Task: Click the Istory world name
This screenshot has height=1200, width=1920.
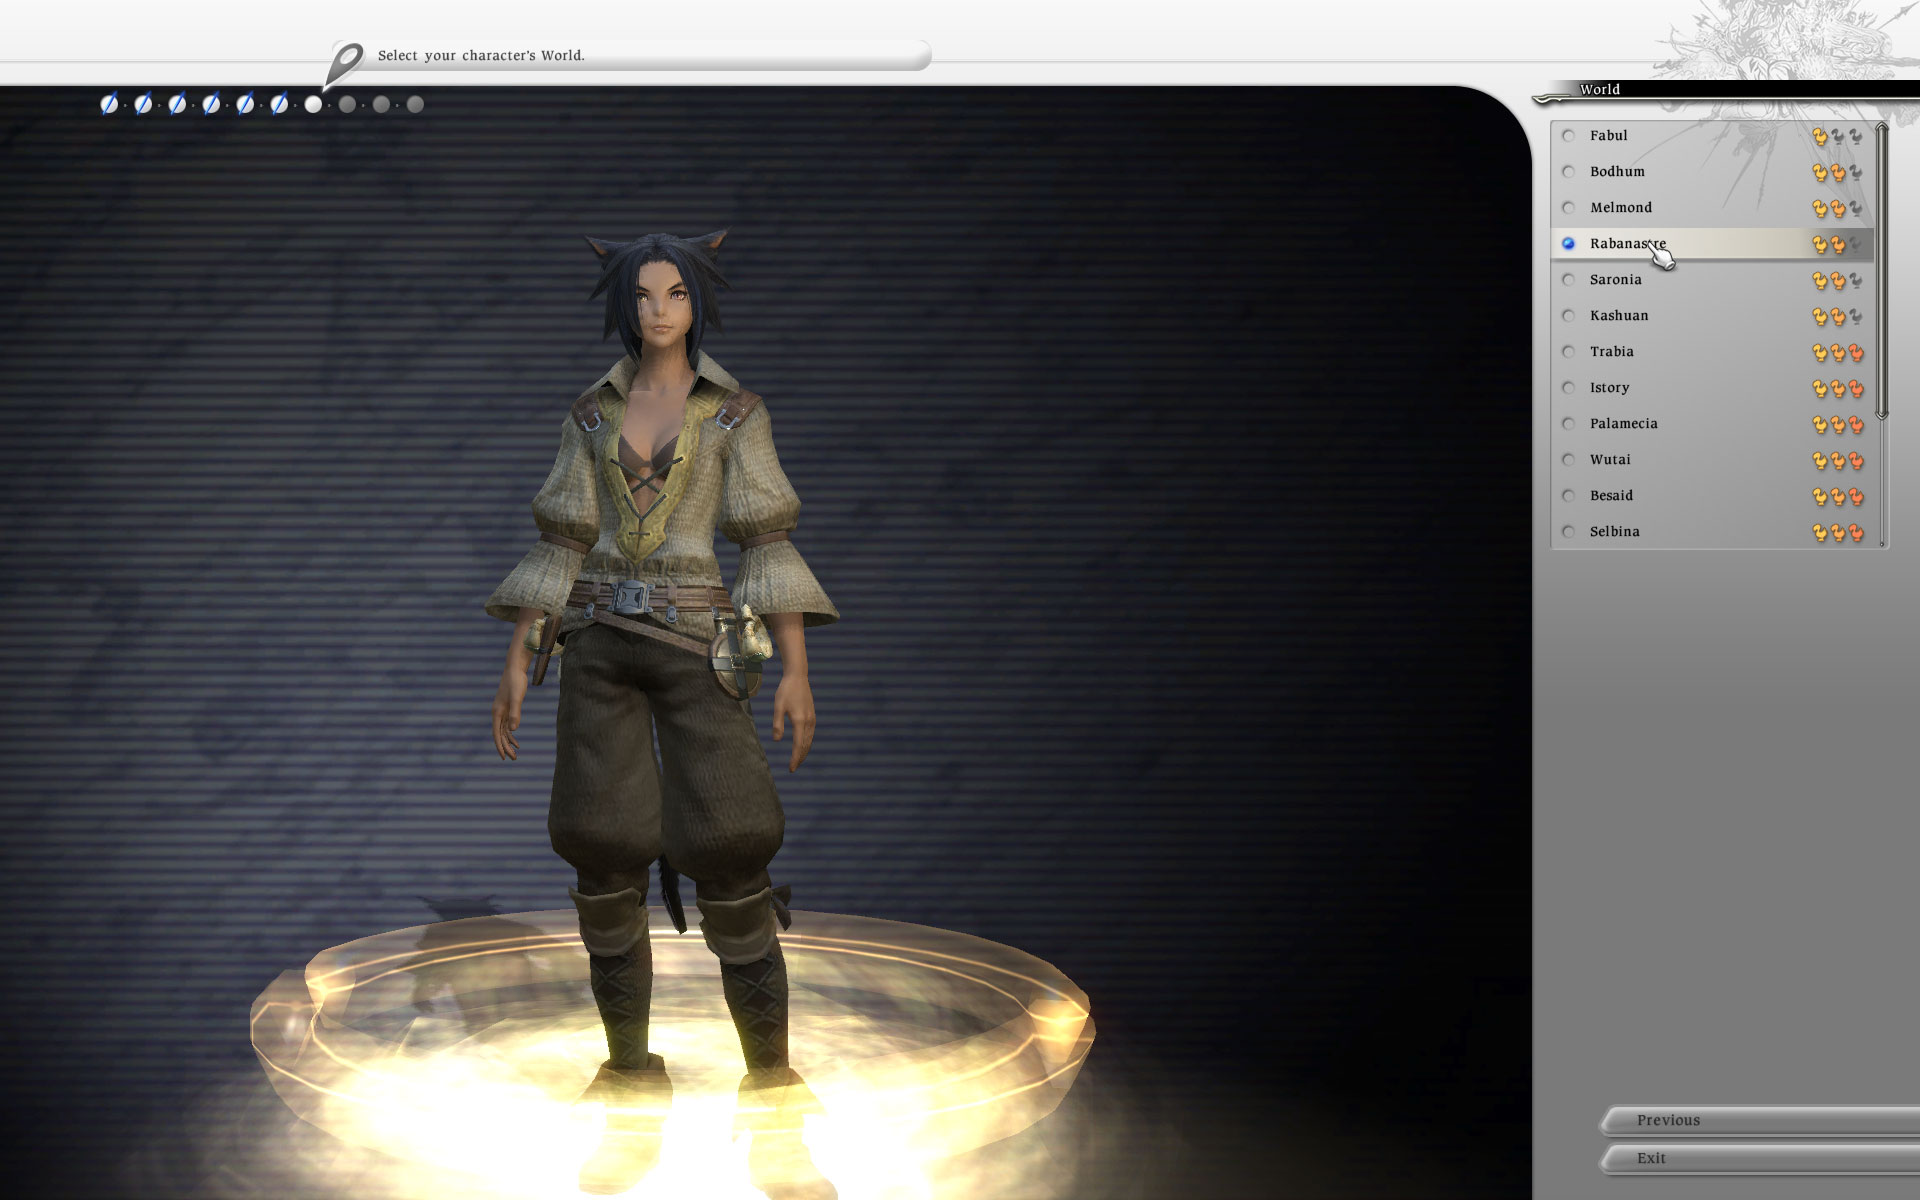Action: 1609,388
